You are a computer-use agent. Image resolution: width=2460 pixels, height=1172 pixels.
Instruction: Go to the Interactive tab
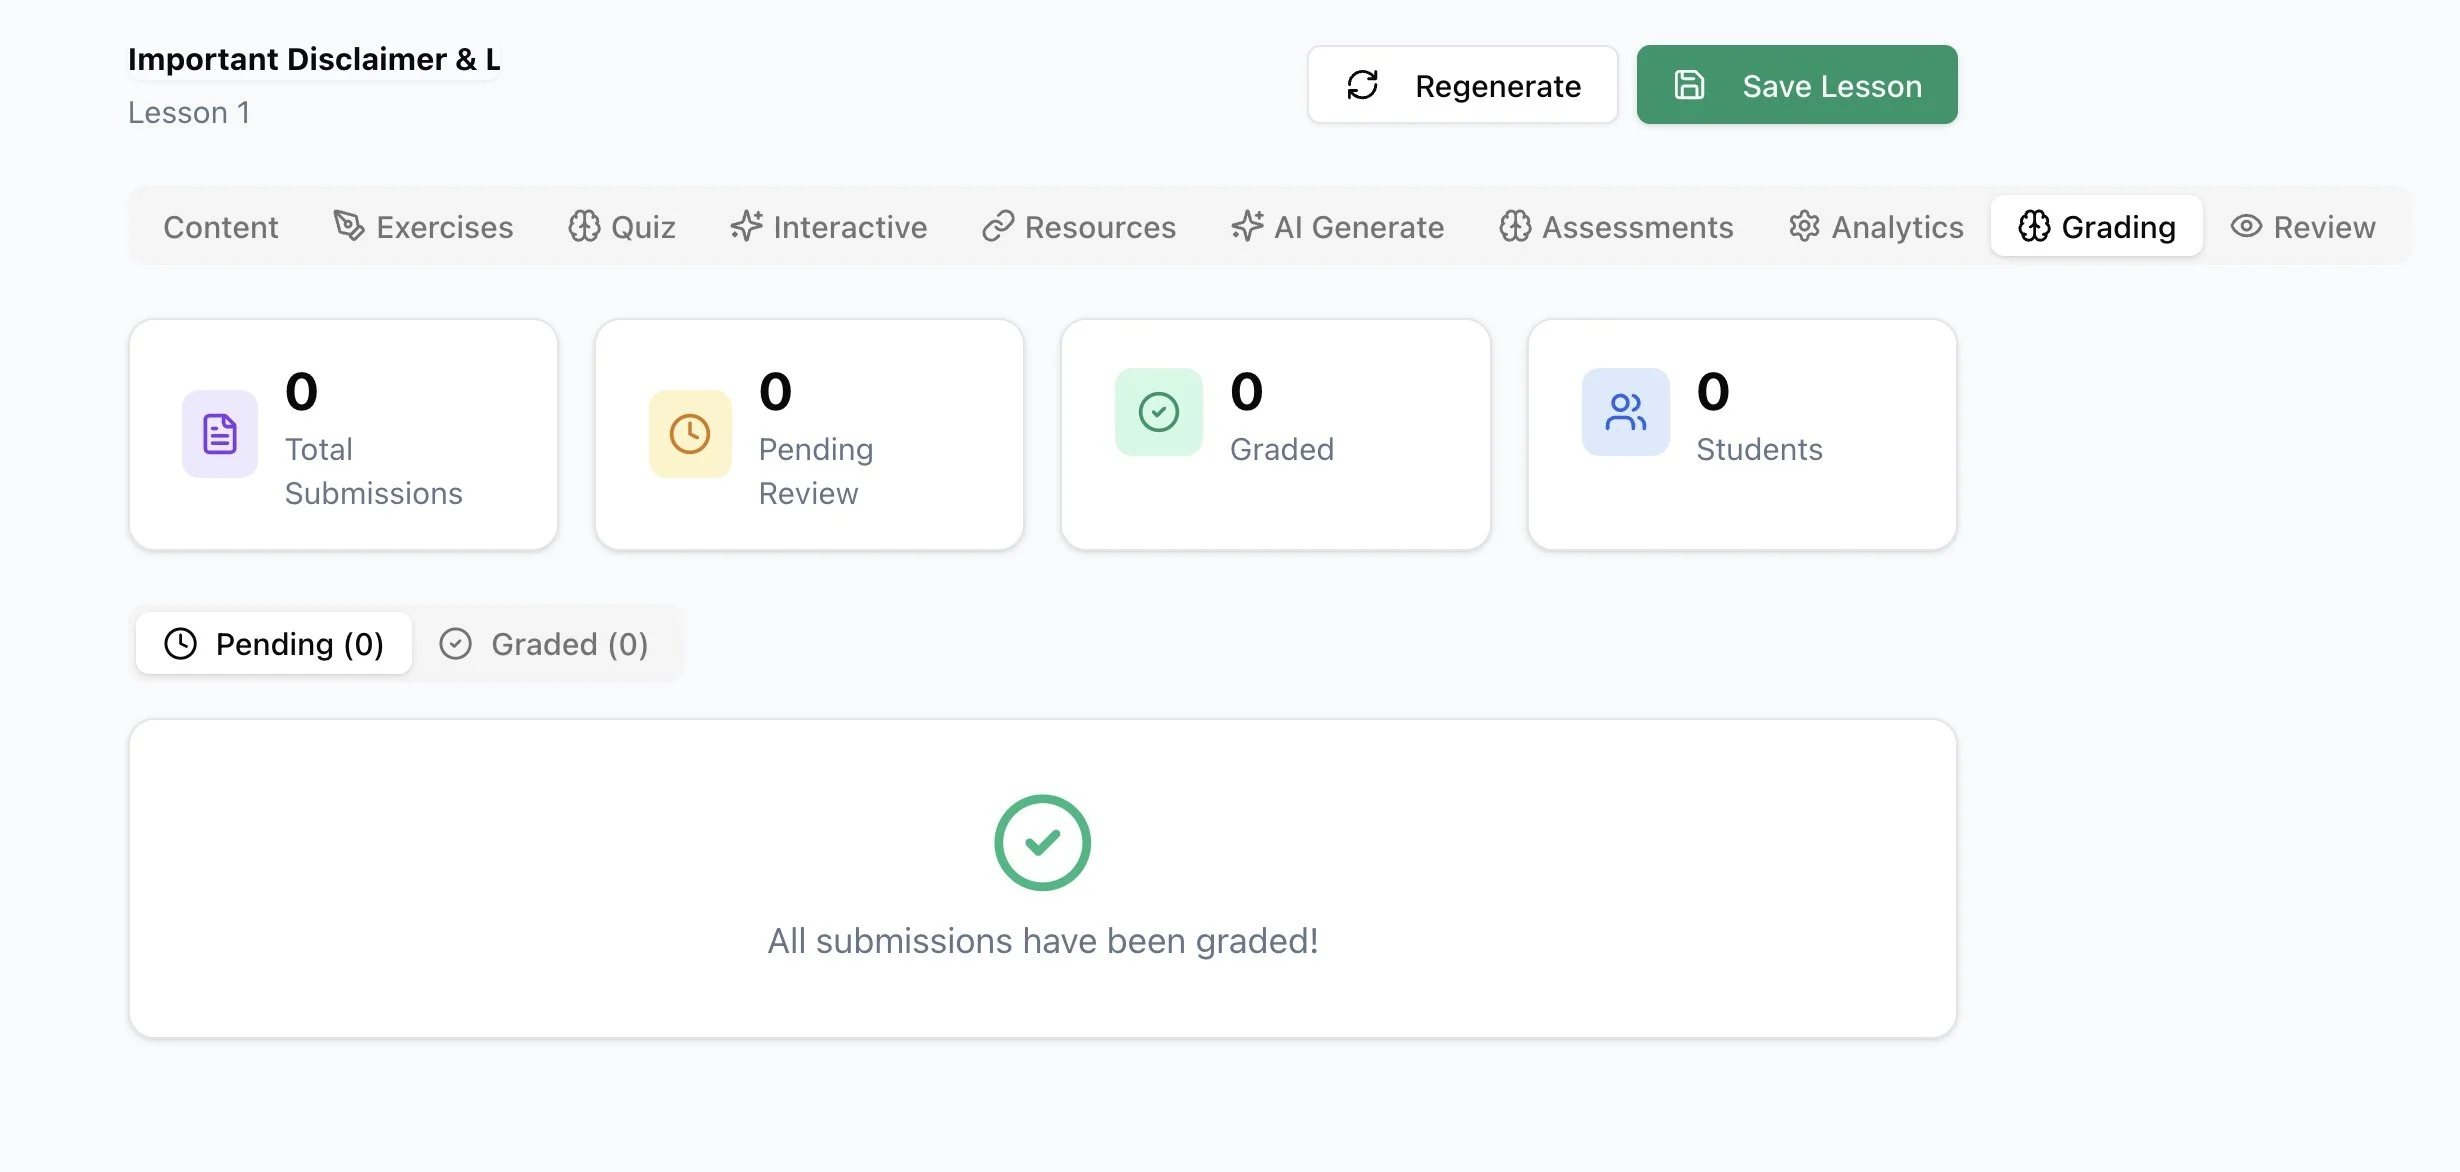pyautogui.click(x=829, y=227)
